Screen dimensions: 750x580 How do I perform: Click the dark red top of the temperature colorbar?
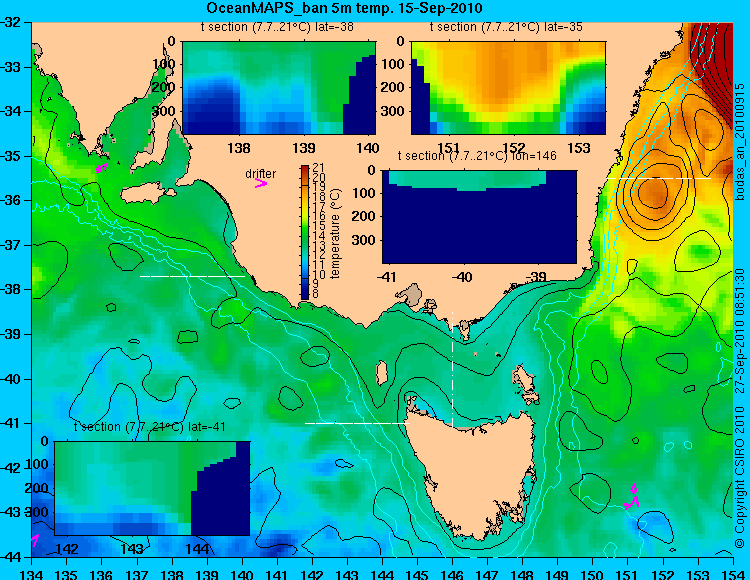(x=305, y=171)
